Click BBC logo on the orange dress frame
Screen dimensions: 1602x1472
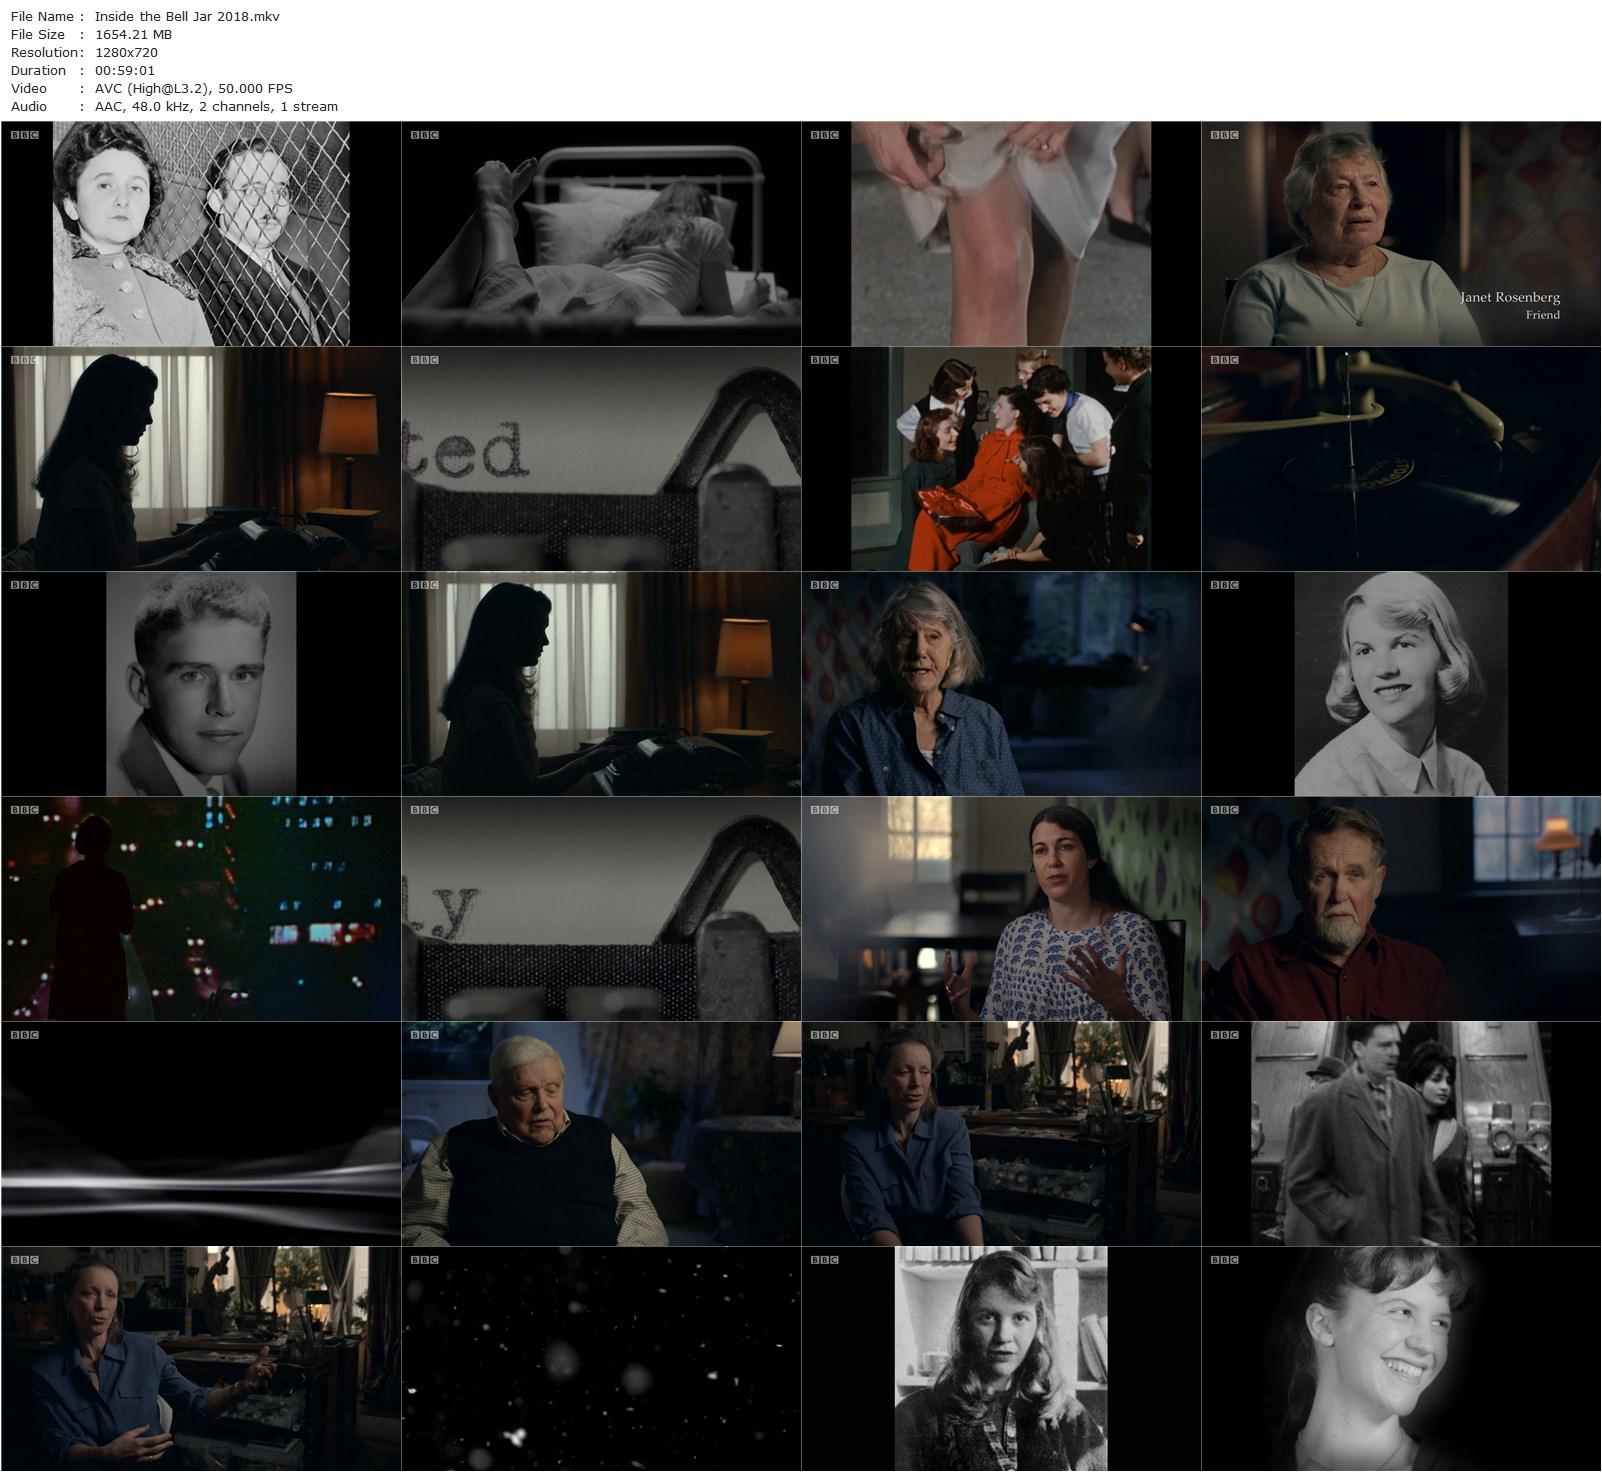point(824,360)
